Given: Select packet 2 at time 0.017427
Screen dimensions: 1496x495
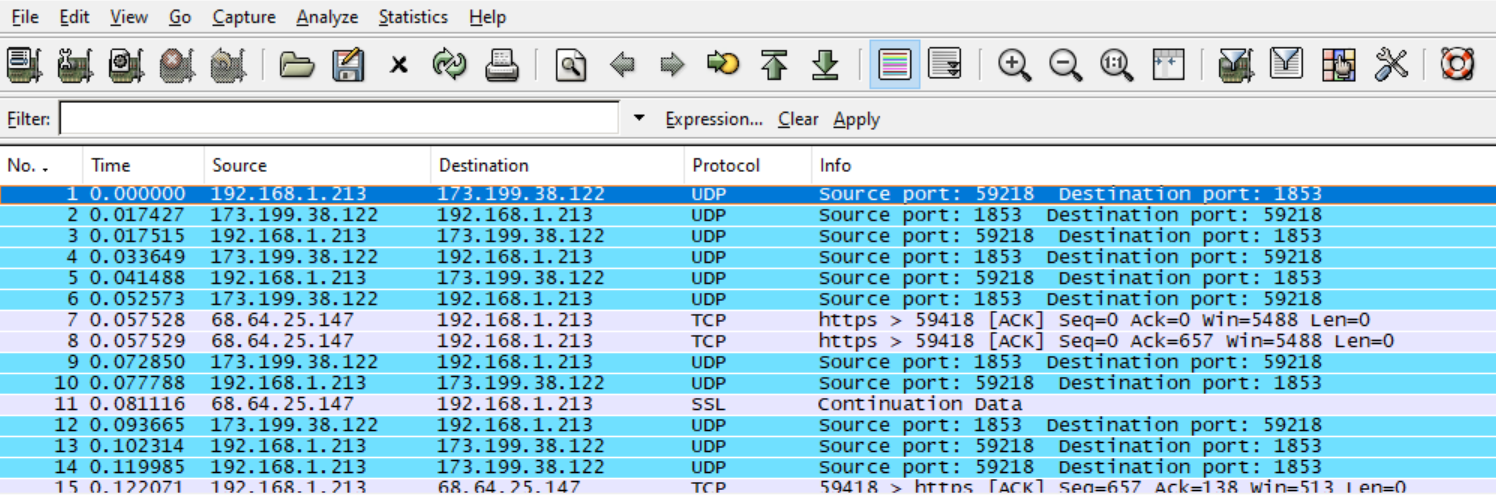Looking at the screenshot, I should coord(748,215).
